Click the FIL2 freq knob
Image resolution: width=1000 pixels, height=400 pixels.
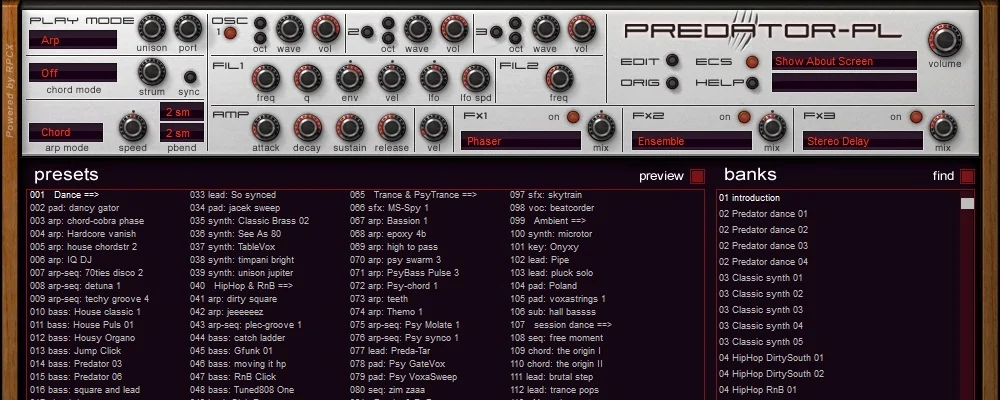point(559,78)
